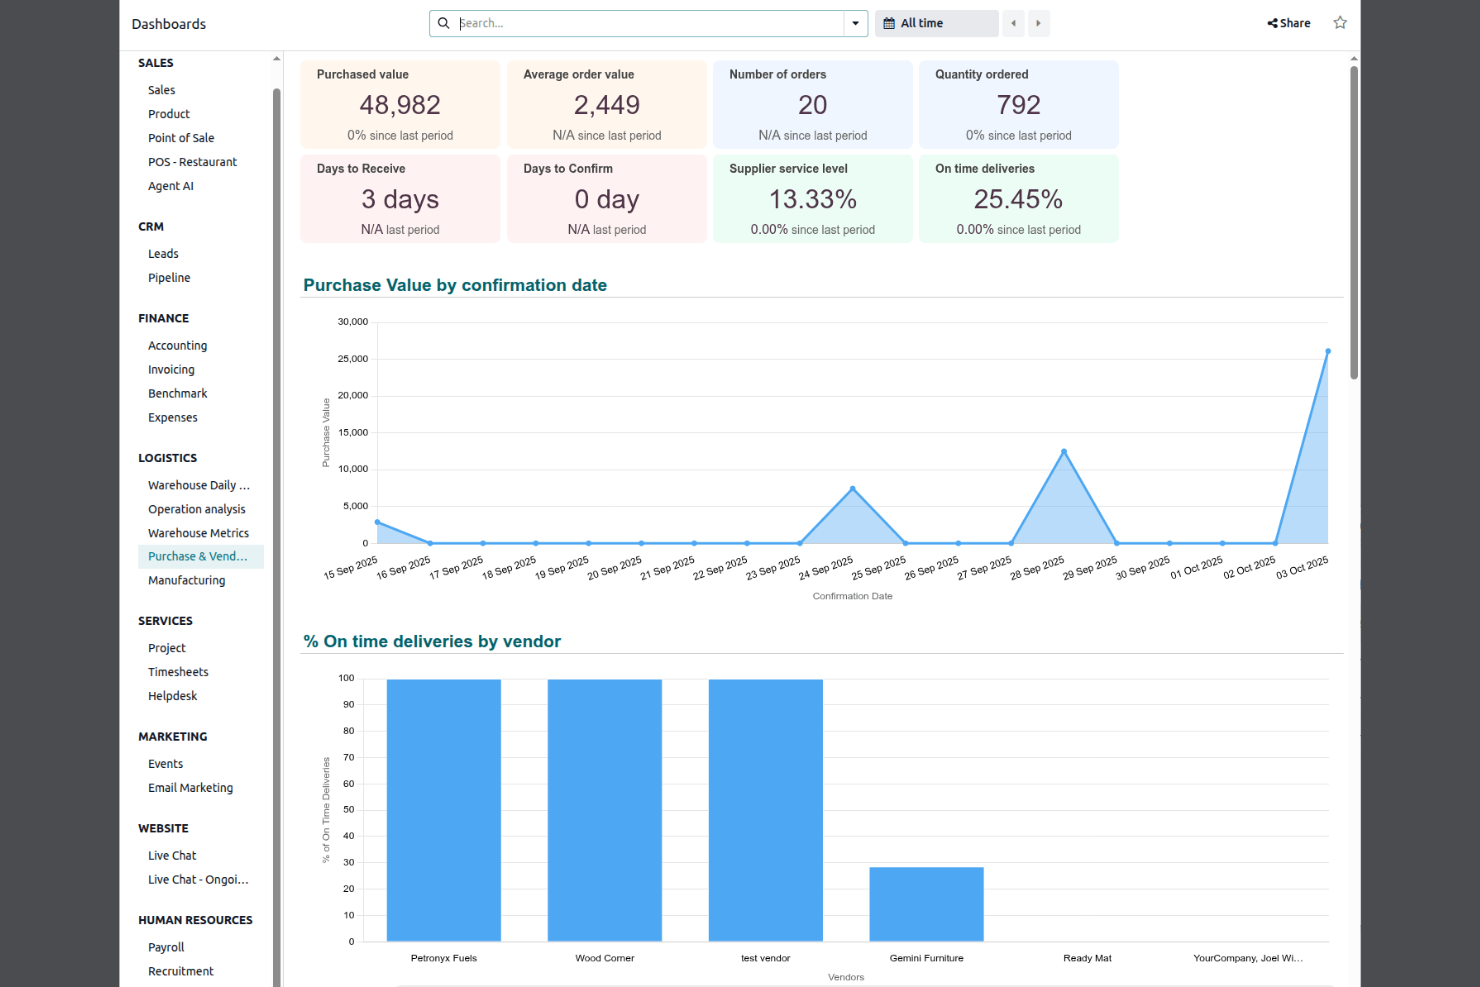Viewport: 1480px width, 987px height.
Task: Click the 24 Sep 2025 peak point
Action: click(853, 488)
